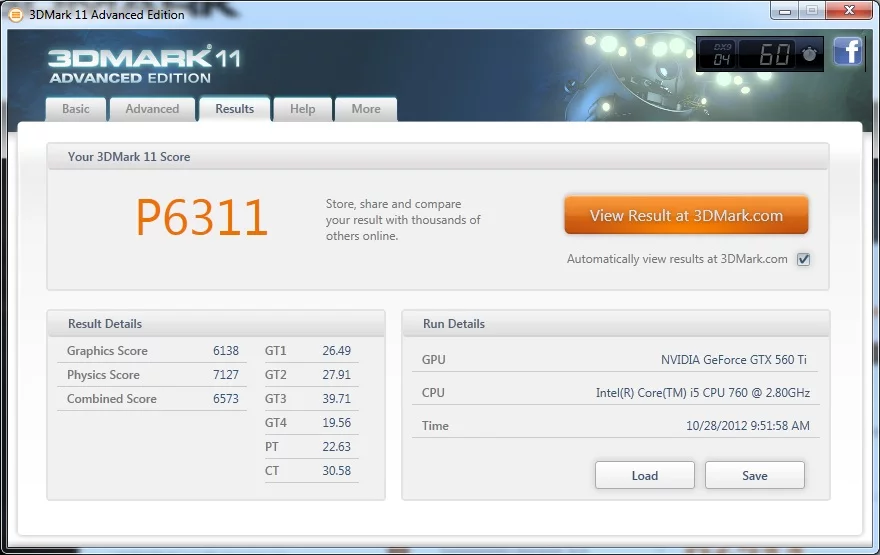The image size is (880, 555).
Task: Click the Load button
Action: [x=644, y=475]
